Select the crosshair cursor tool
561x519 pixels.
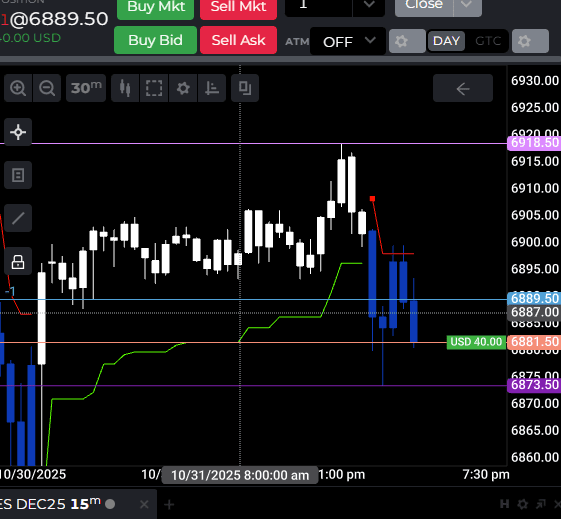coord(18,132)
